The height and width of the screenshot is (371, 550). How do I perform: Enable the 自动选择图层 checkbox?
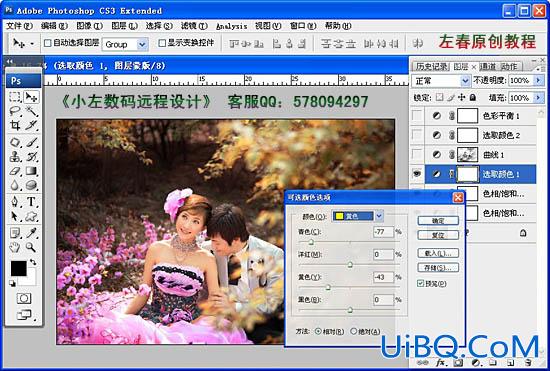click(47, 43)
